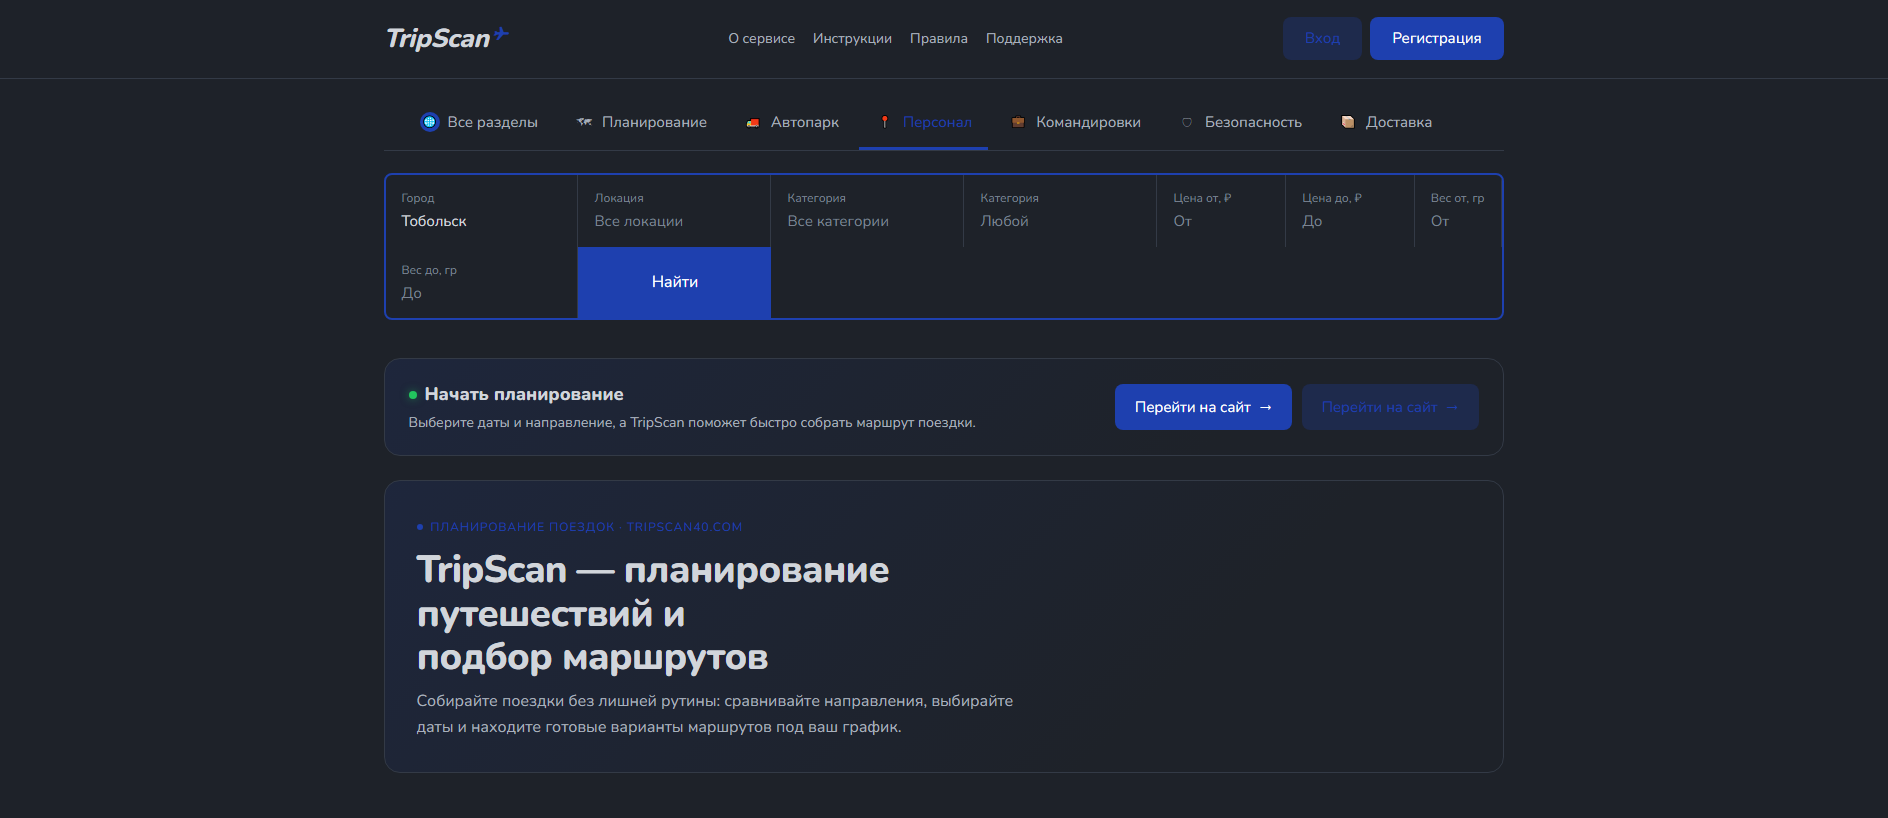
Task: Open Правила from the header menu
Action: [x=939, y=38]
